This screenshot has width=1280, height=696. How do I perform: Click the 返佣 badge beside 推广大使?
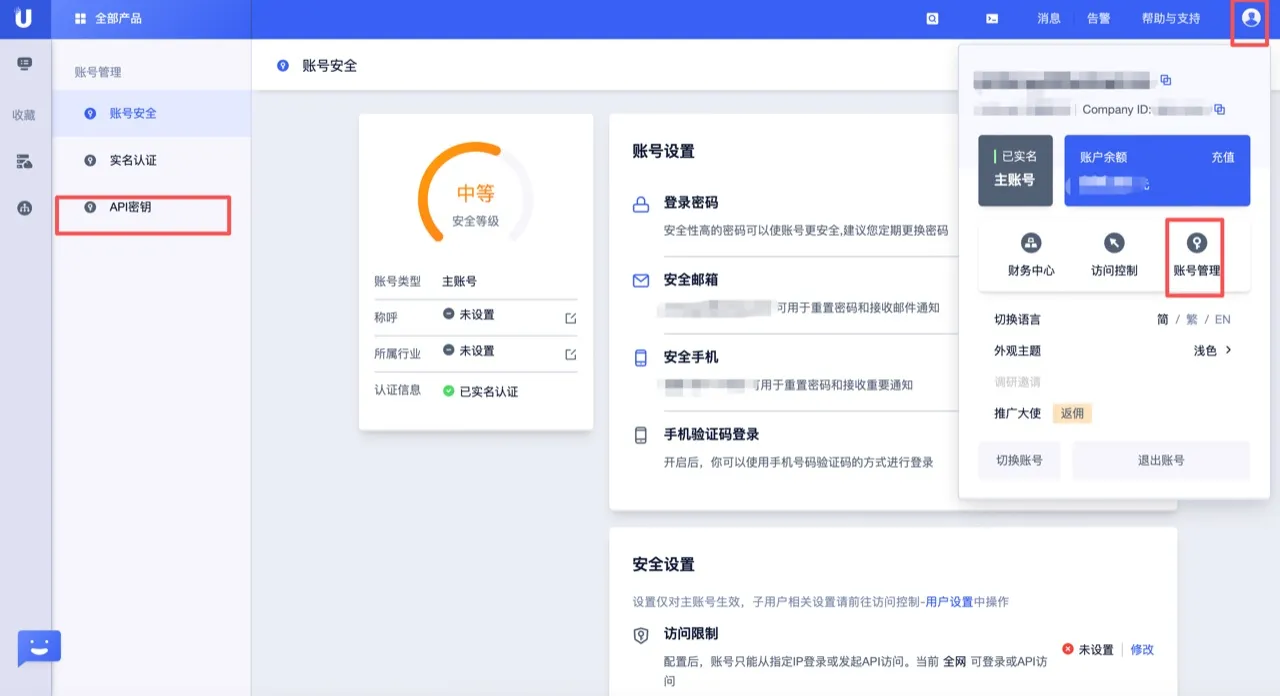1072,413
